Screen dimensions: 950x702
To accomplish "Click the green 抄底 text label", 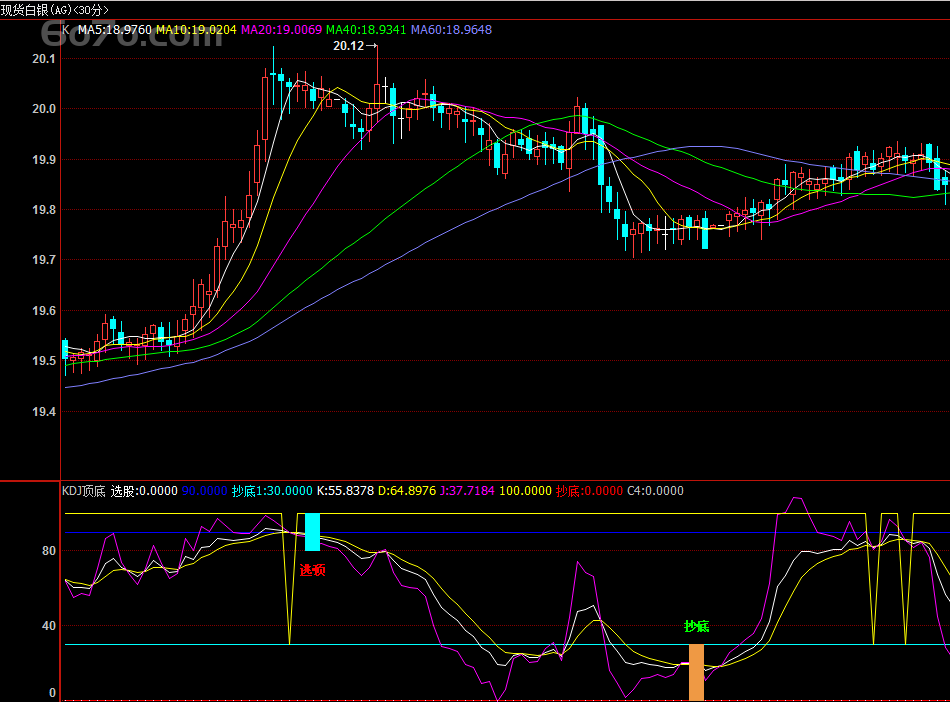I will click(x=696, y=627).
